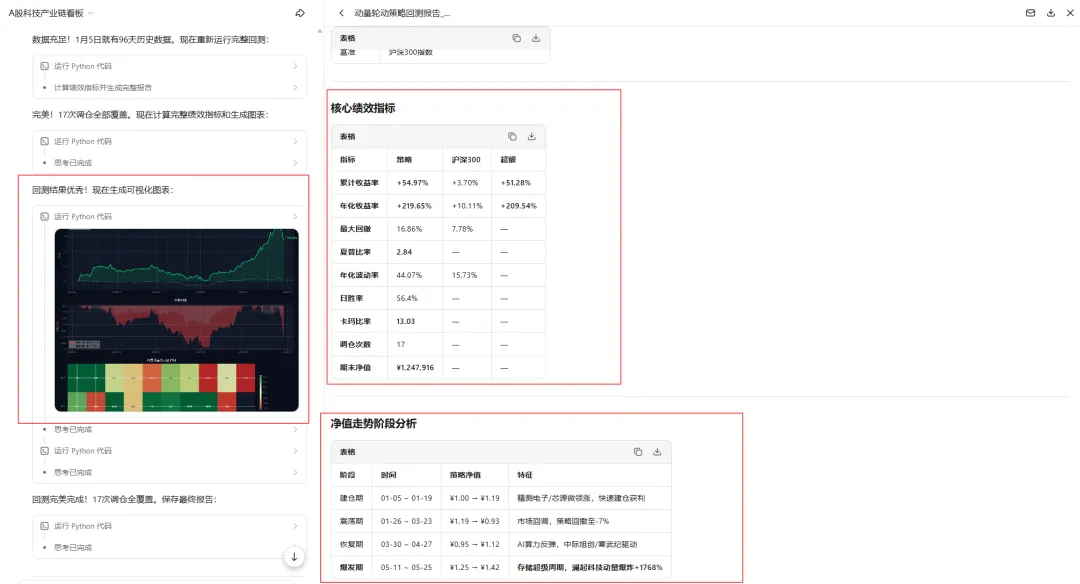
Task: Copy the table containing 沪深300指数 row
Action: pos(517,39)
